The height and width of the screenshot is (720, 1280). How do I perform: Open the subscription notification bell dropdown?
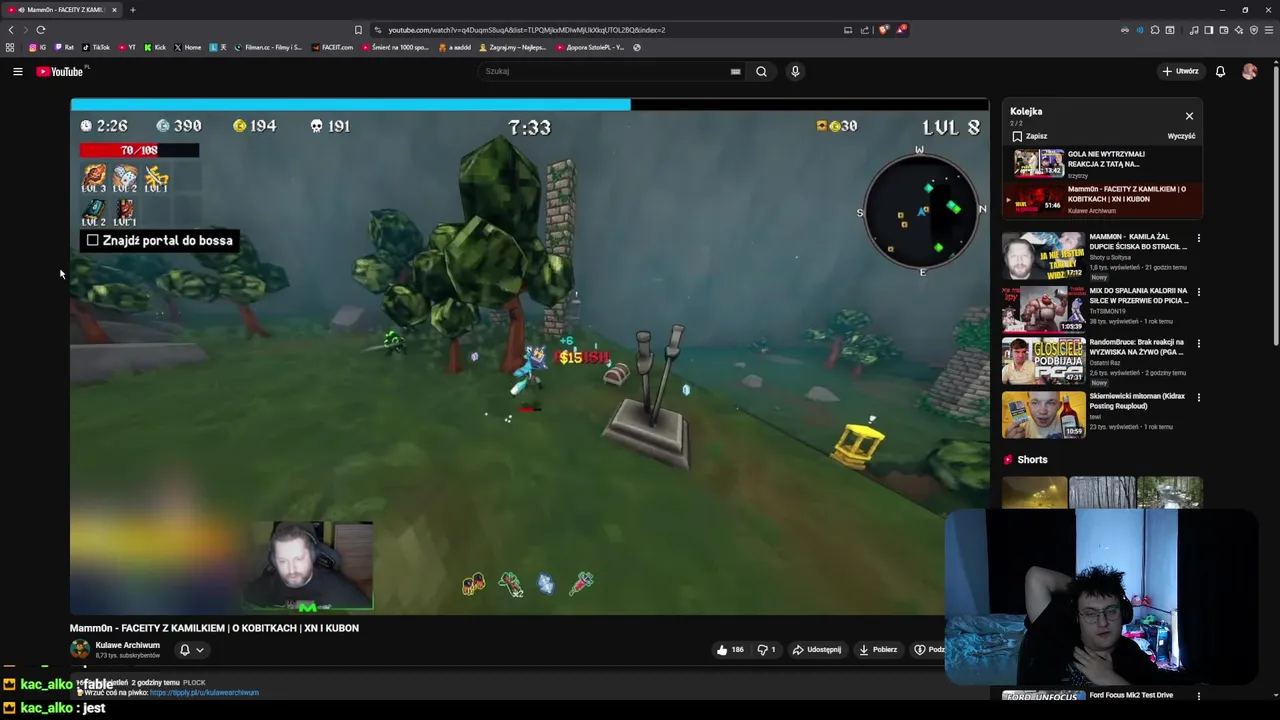tap(191, 650)
